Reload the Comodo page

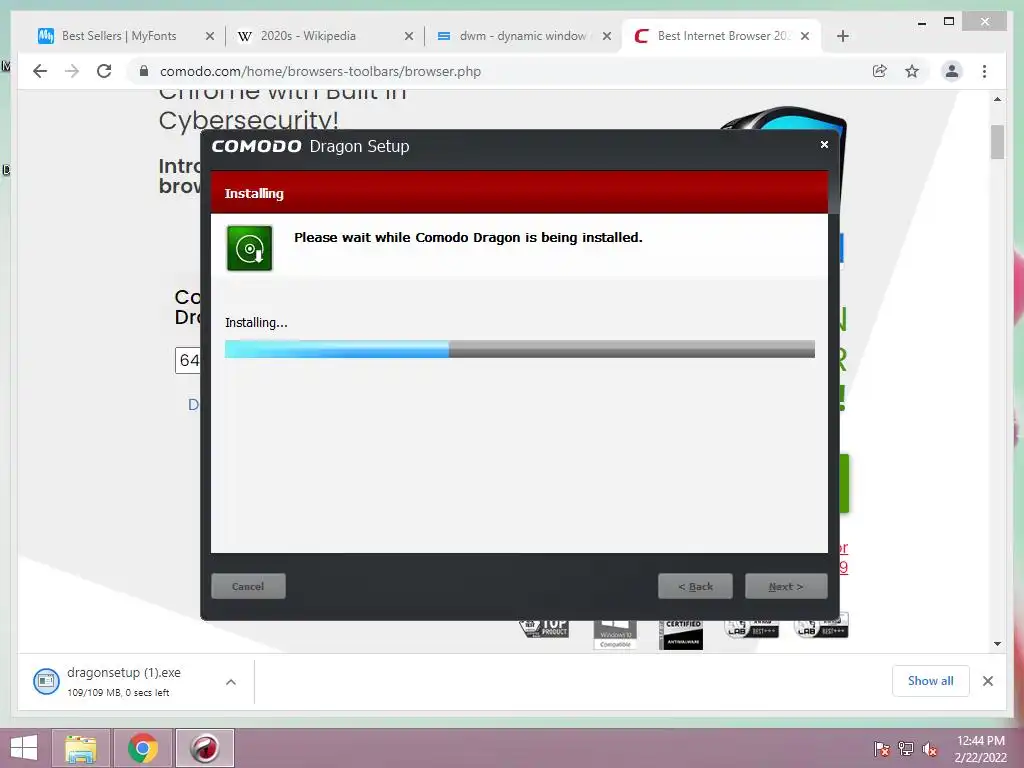(x=104, y=71)
